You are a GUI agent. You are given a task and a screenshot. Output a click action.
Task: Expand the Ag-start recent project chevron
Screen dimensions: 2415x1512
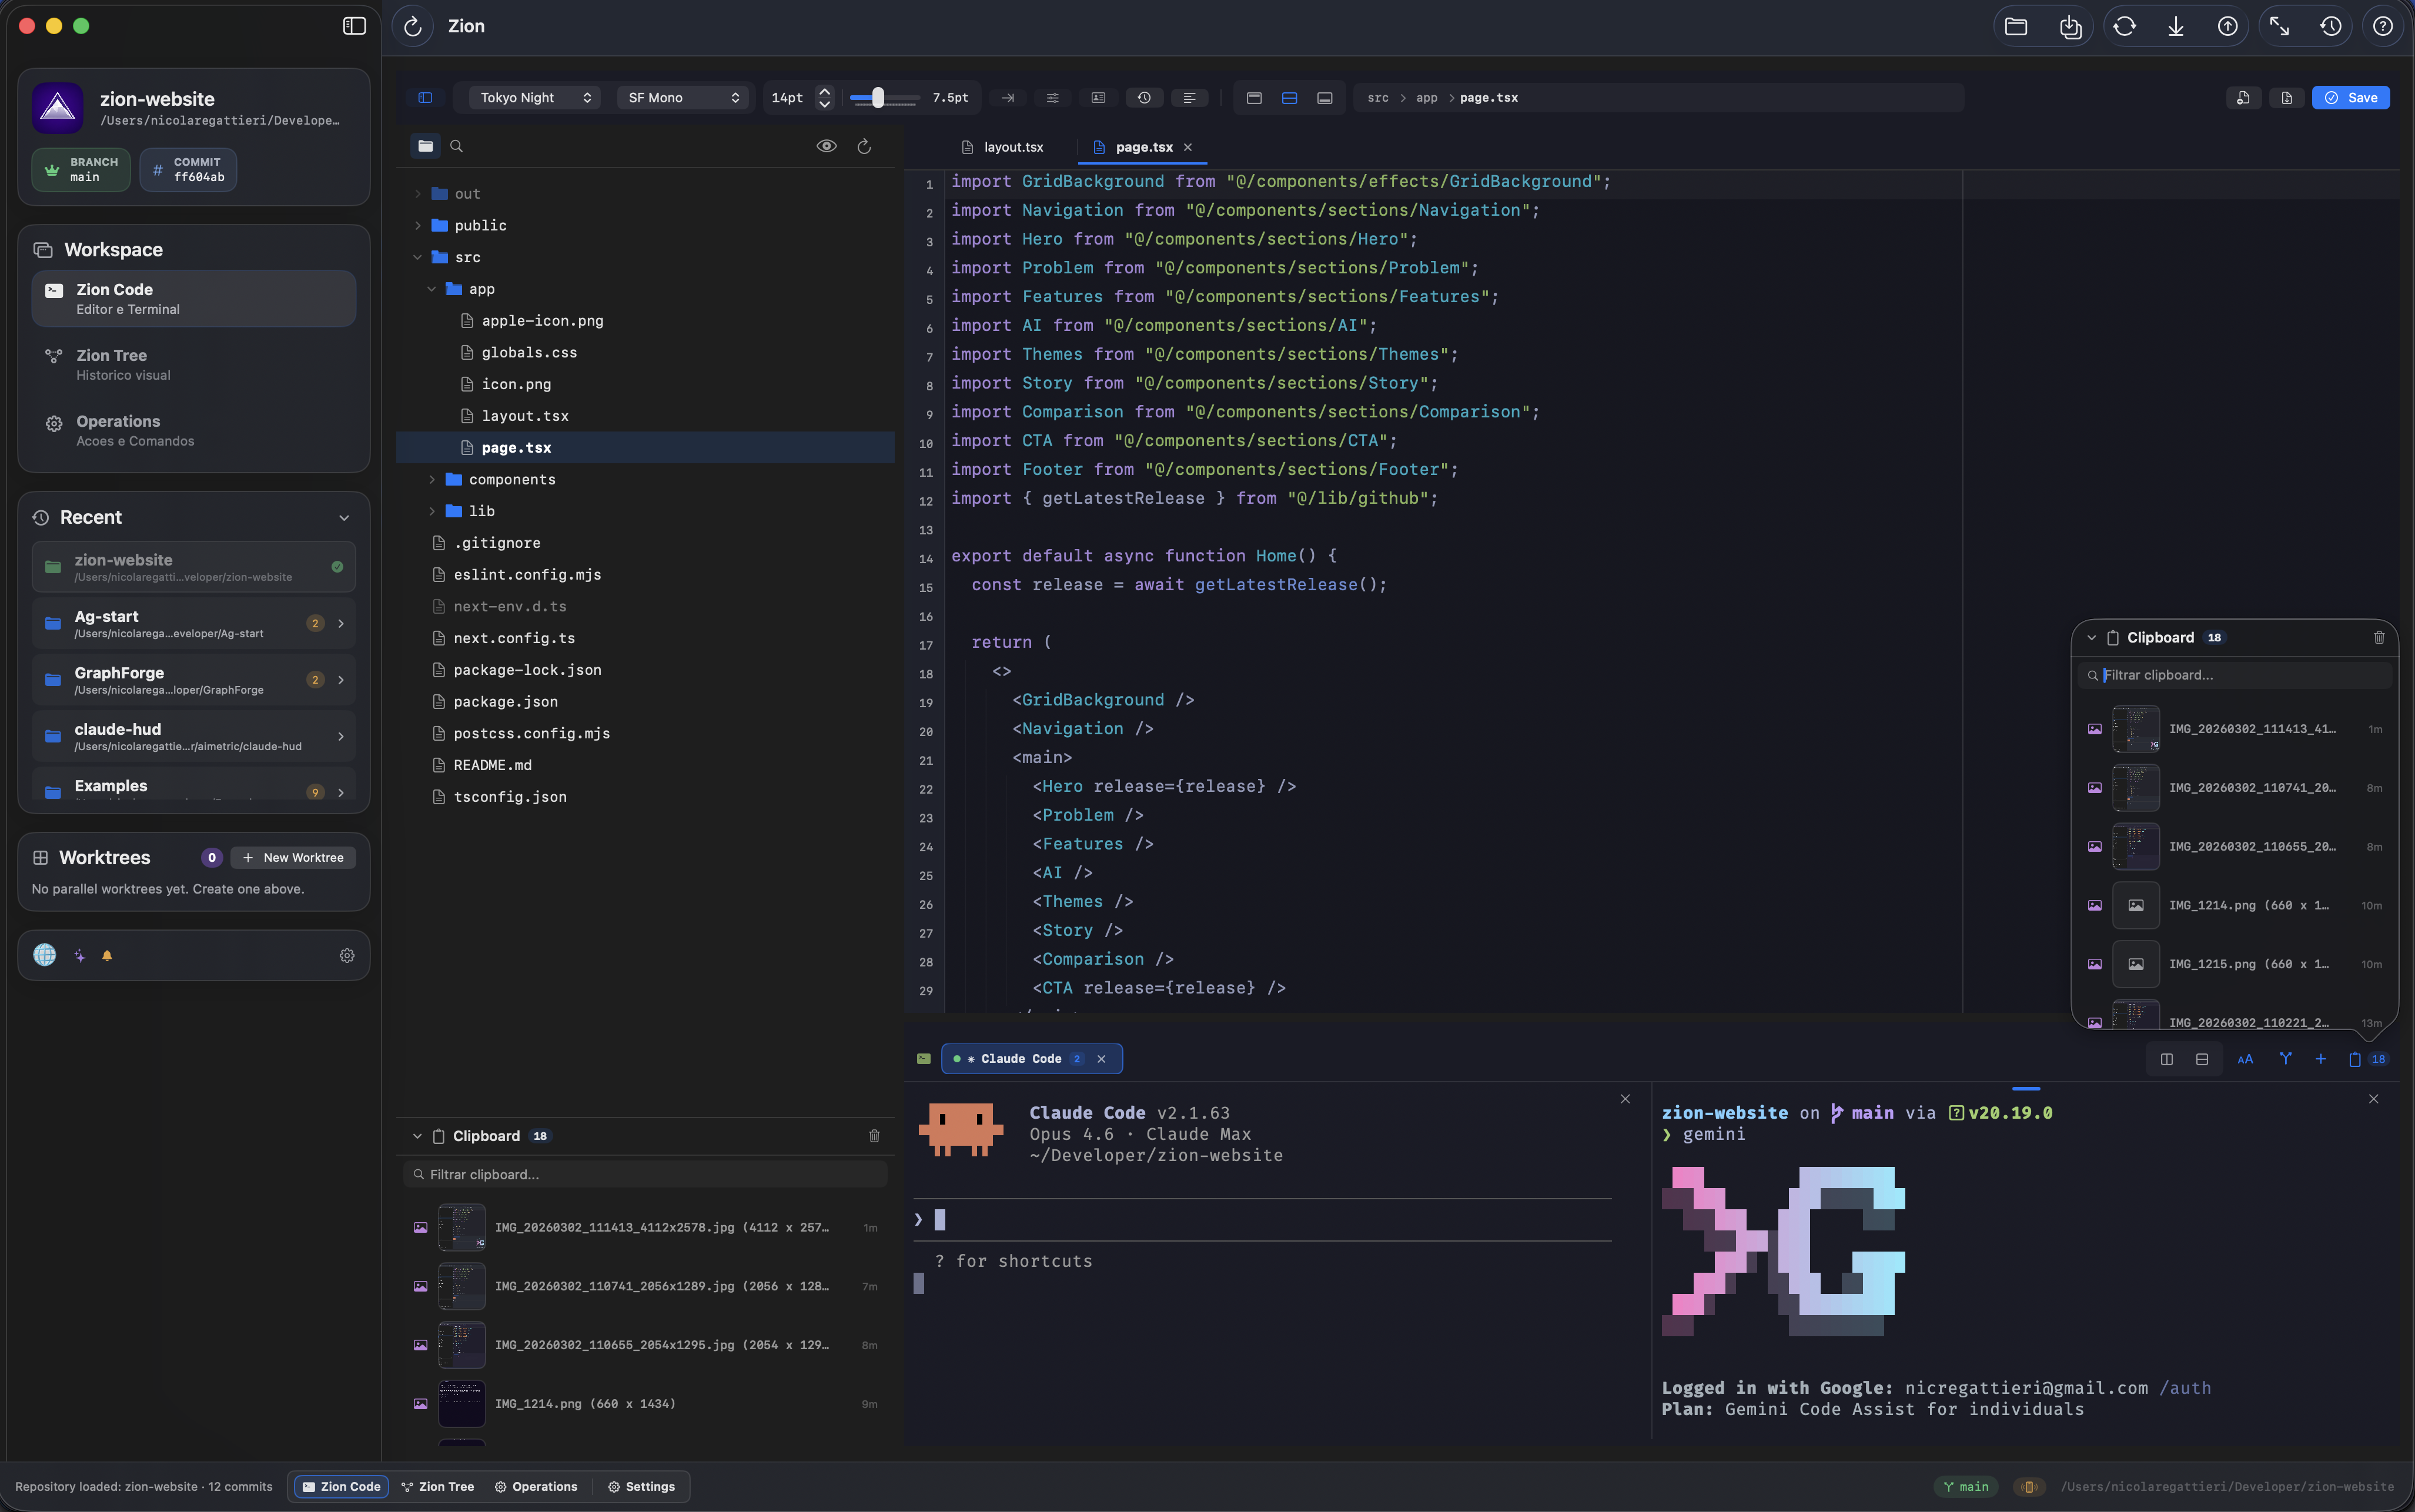341,624
